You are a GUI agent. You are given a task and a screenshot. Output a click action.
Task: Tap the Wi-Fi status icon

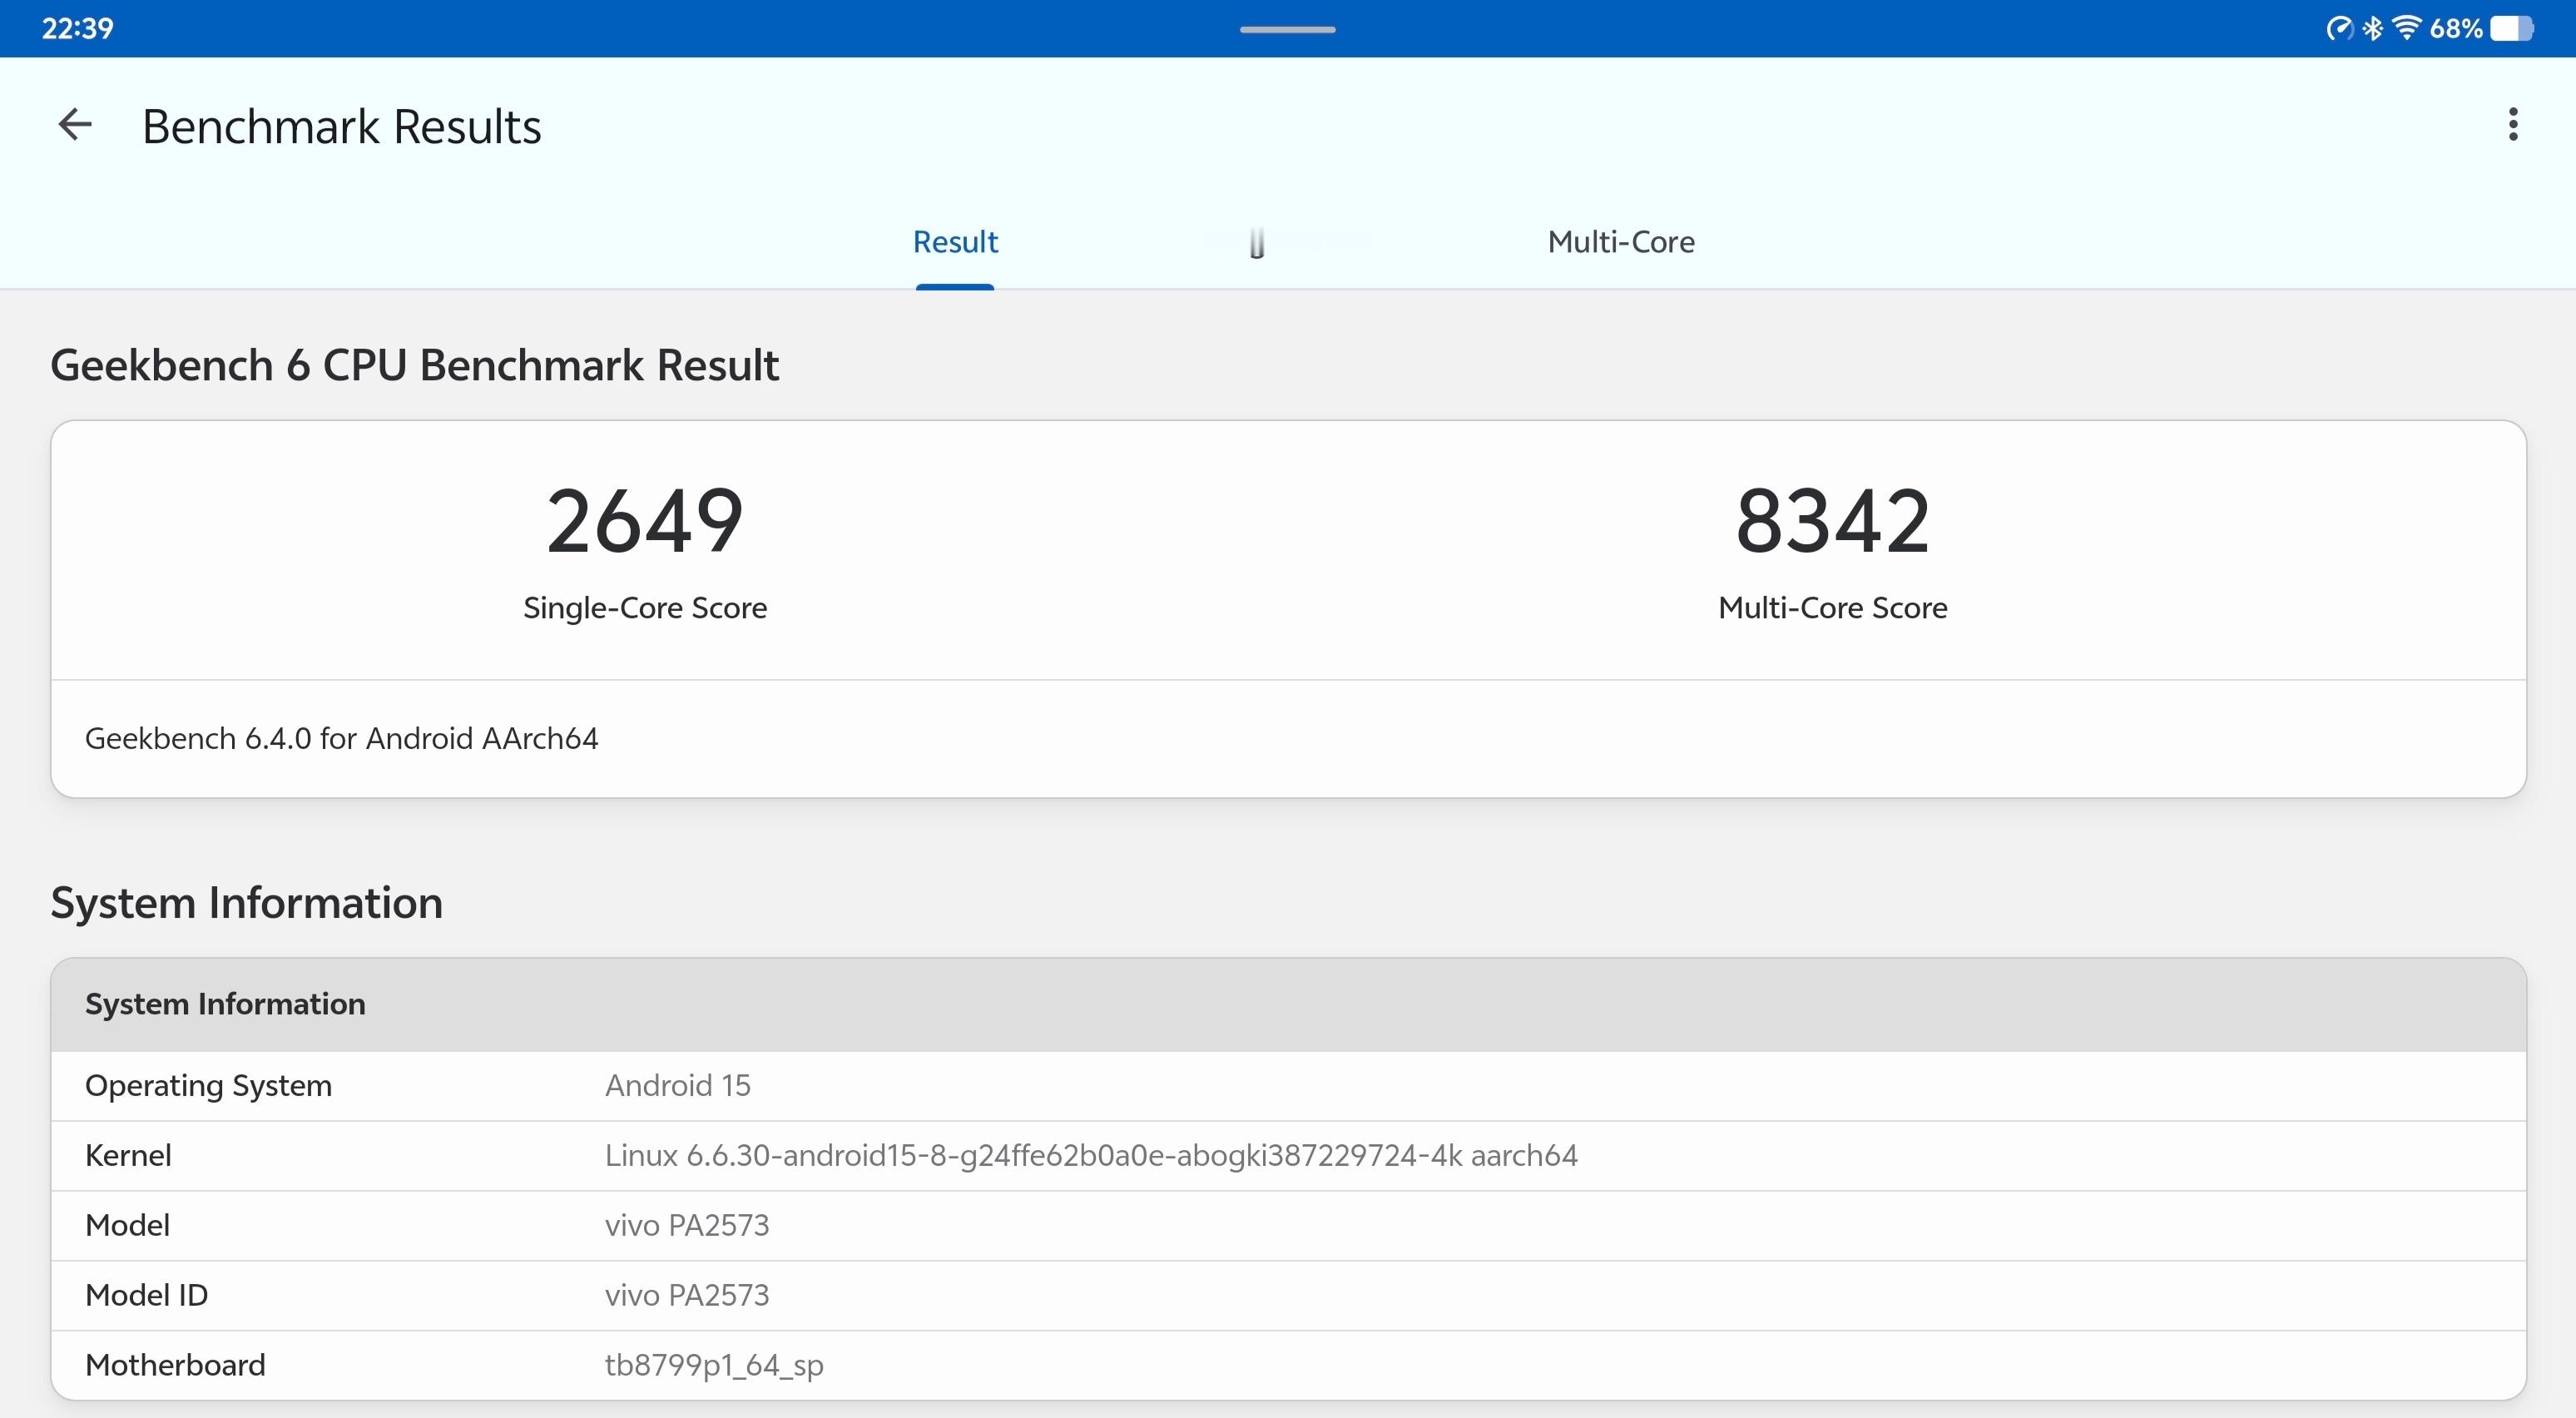coord(2407,28)
